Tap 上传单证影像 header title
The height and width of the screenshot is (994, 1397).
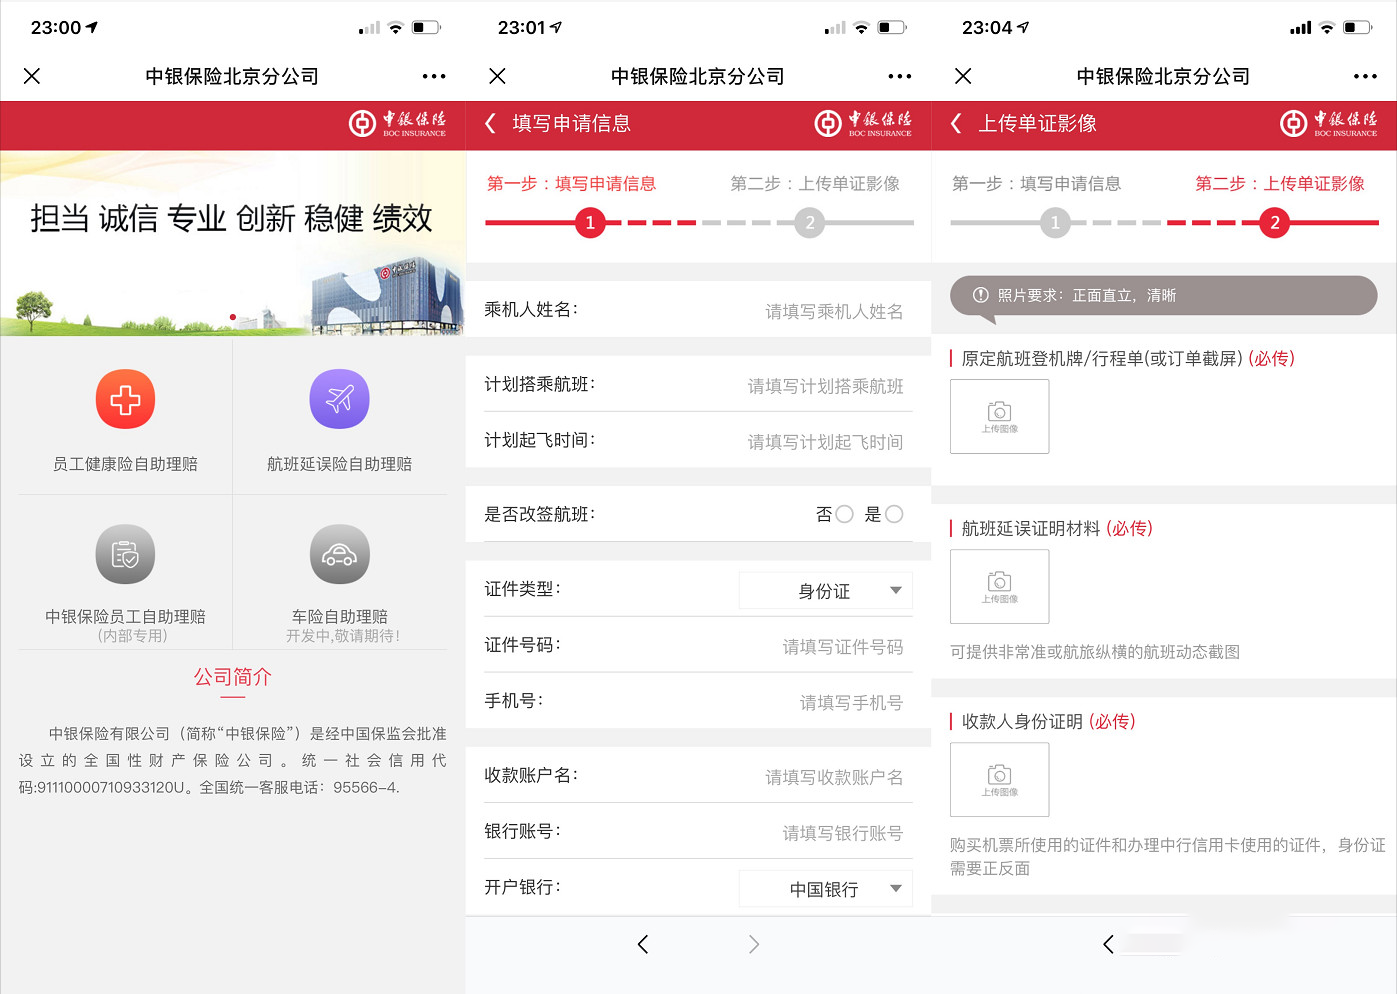pyautogui.click(x=1037, y=123)
